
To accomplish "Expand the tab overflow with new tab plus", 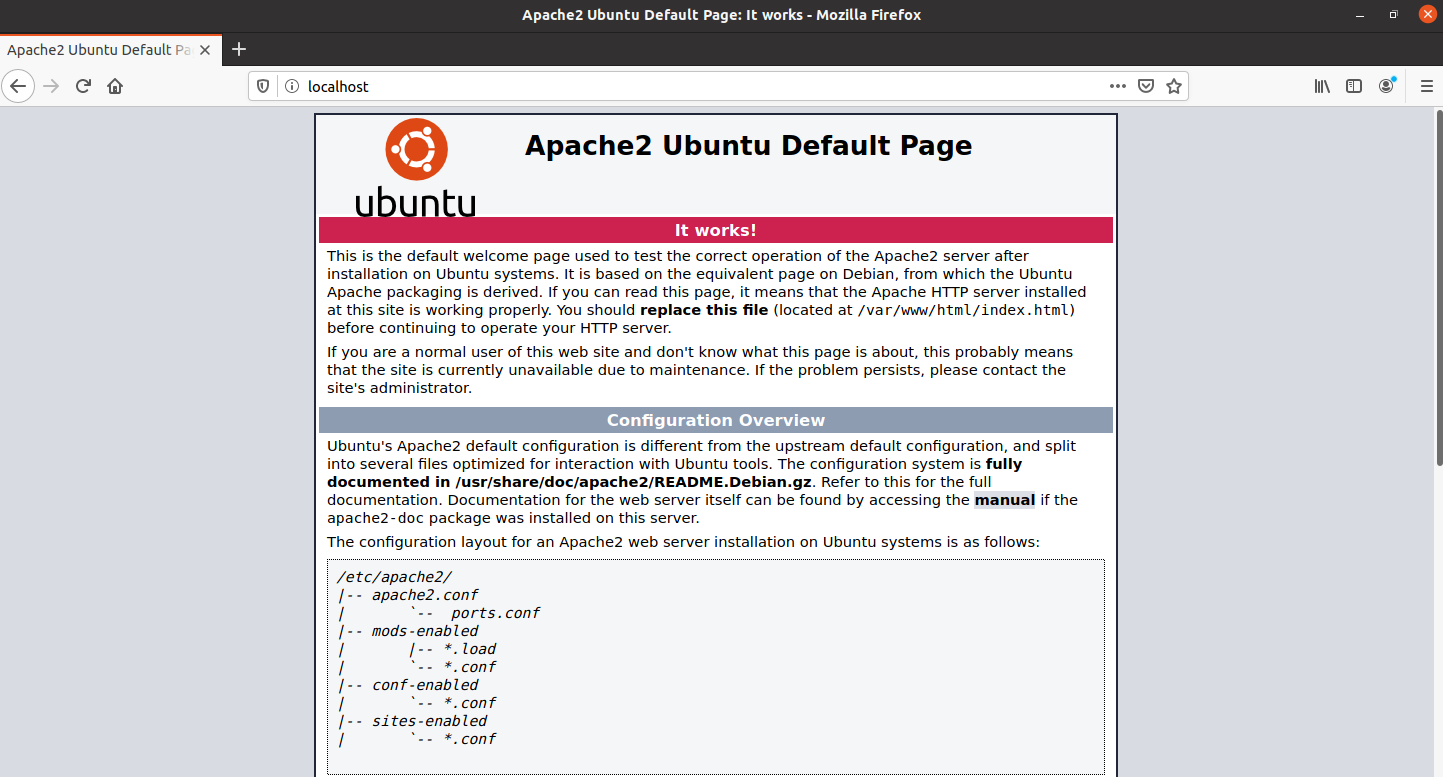I will tap(238, 49).
